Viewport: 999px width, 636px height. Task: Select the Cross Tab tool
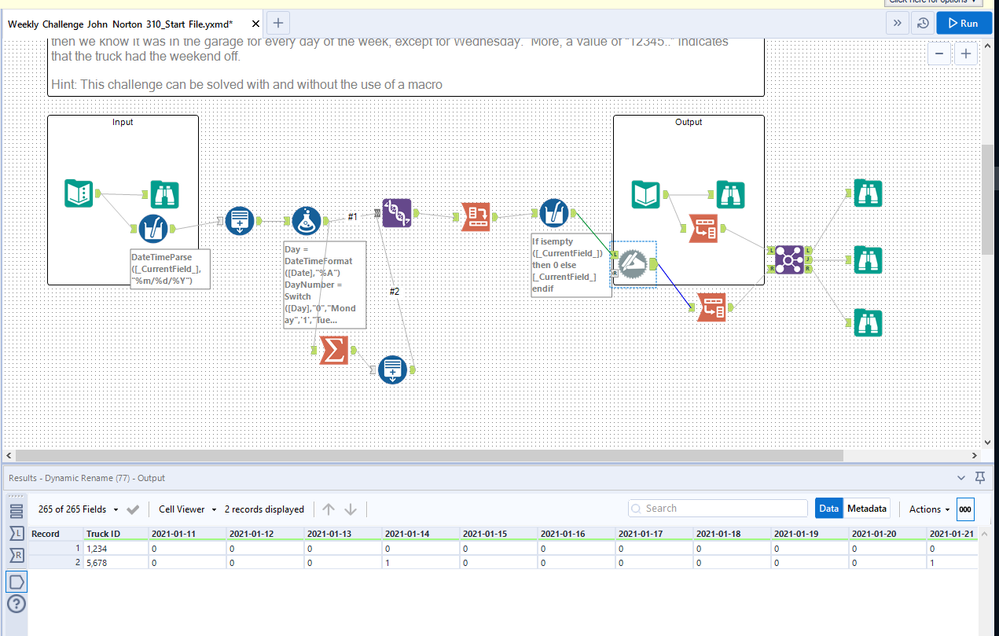tap(476, 217)
